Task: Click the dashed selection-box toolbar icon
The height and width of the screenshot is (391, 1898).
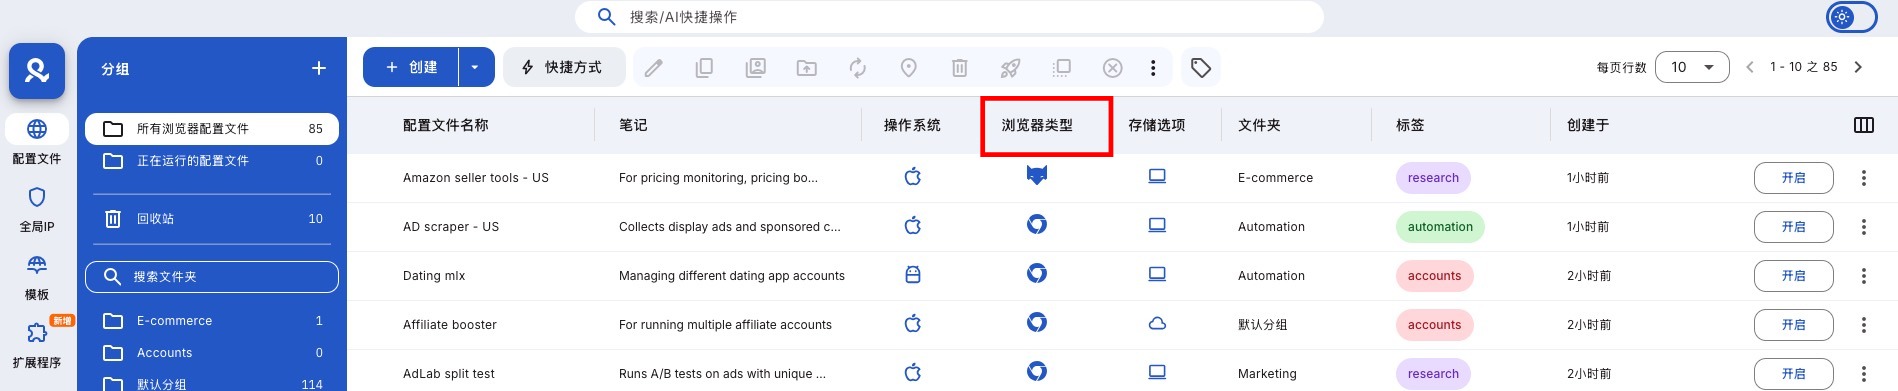Action: (1062, 68)
